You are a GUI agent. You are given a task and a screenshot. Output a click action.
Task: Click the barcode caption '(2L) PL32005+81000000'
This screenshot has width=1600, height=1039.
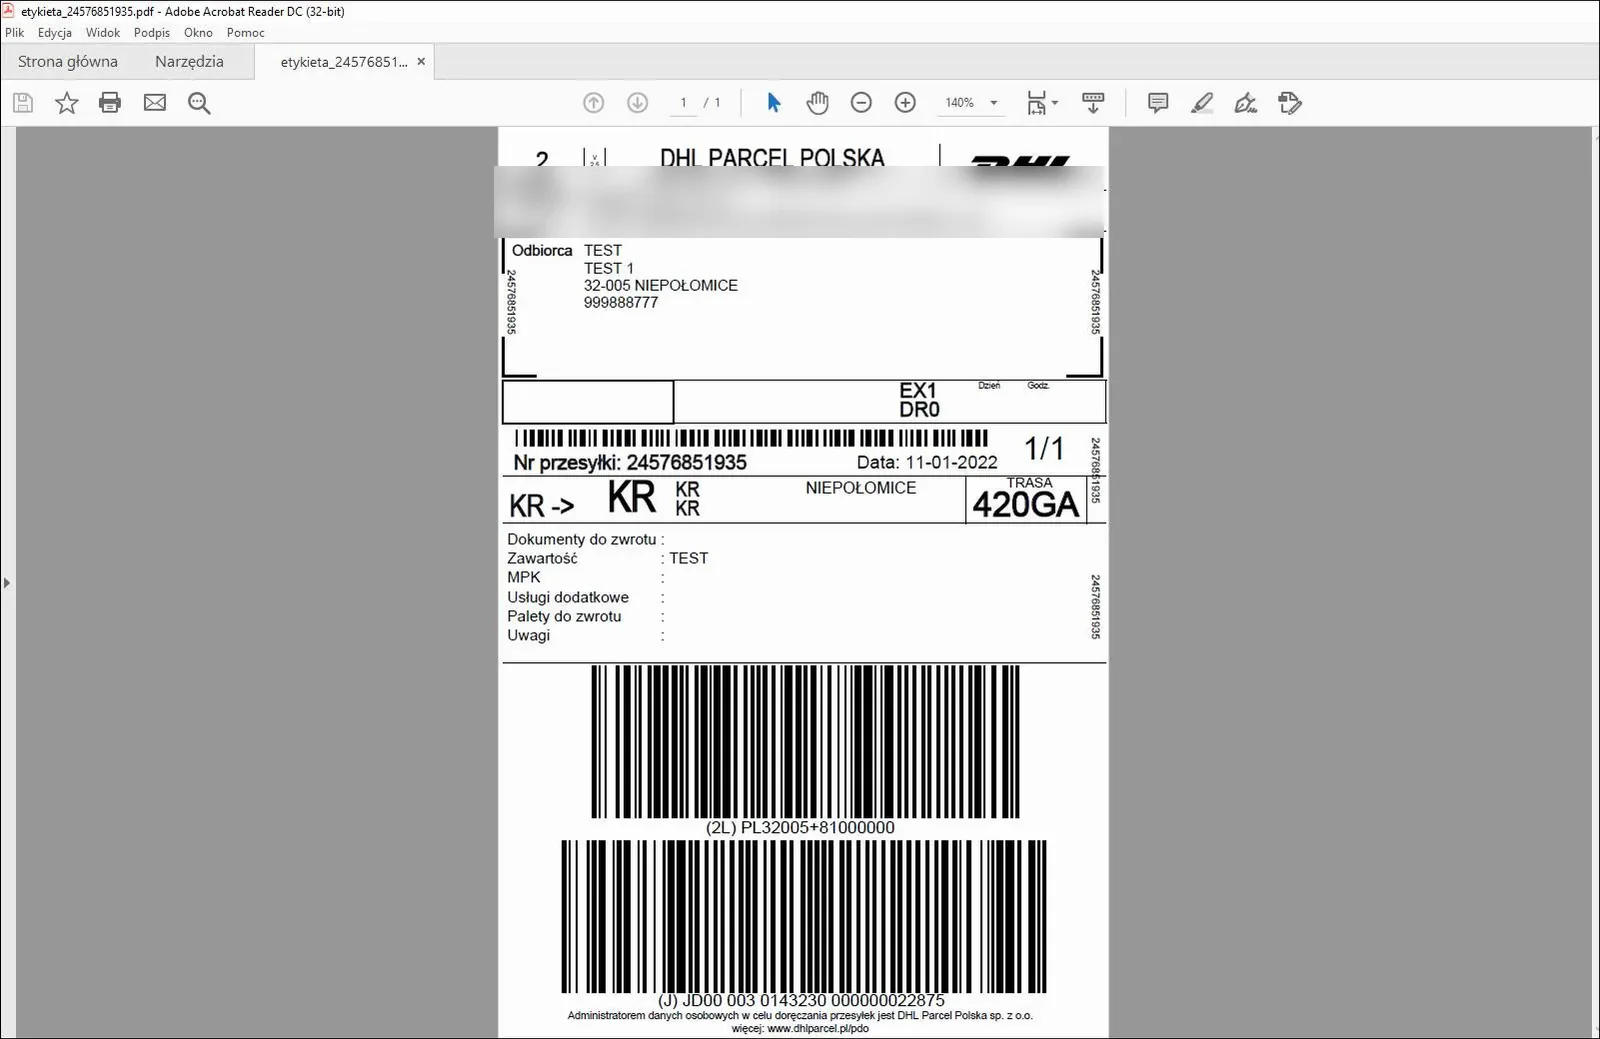click(800, 827)
